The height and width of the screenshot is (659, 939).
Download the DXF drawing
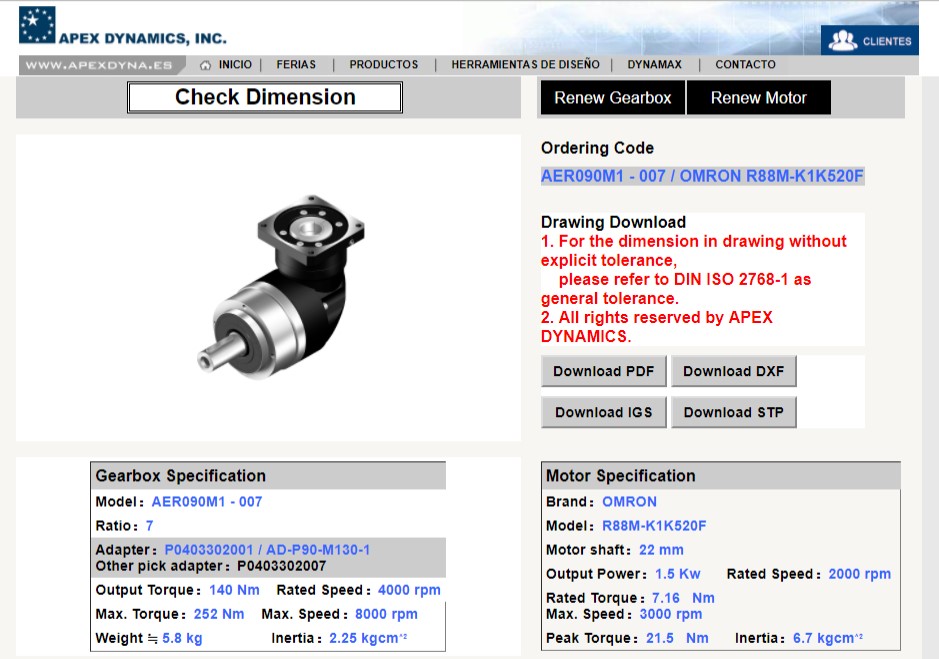(734, 371)
